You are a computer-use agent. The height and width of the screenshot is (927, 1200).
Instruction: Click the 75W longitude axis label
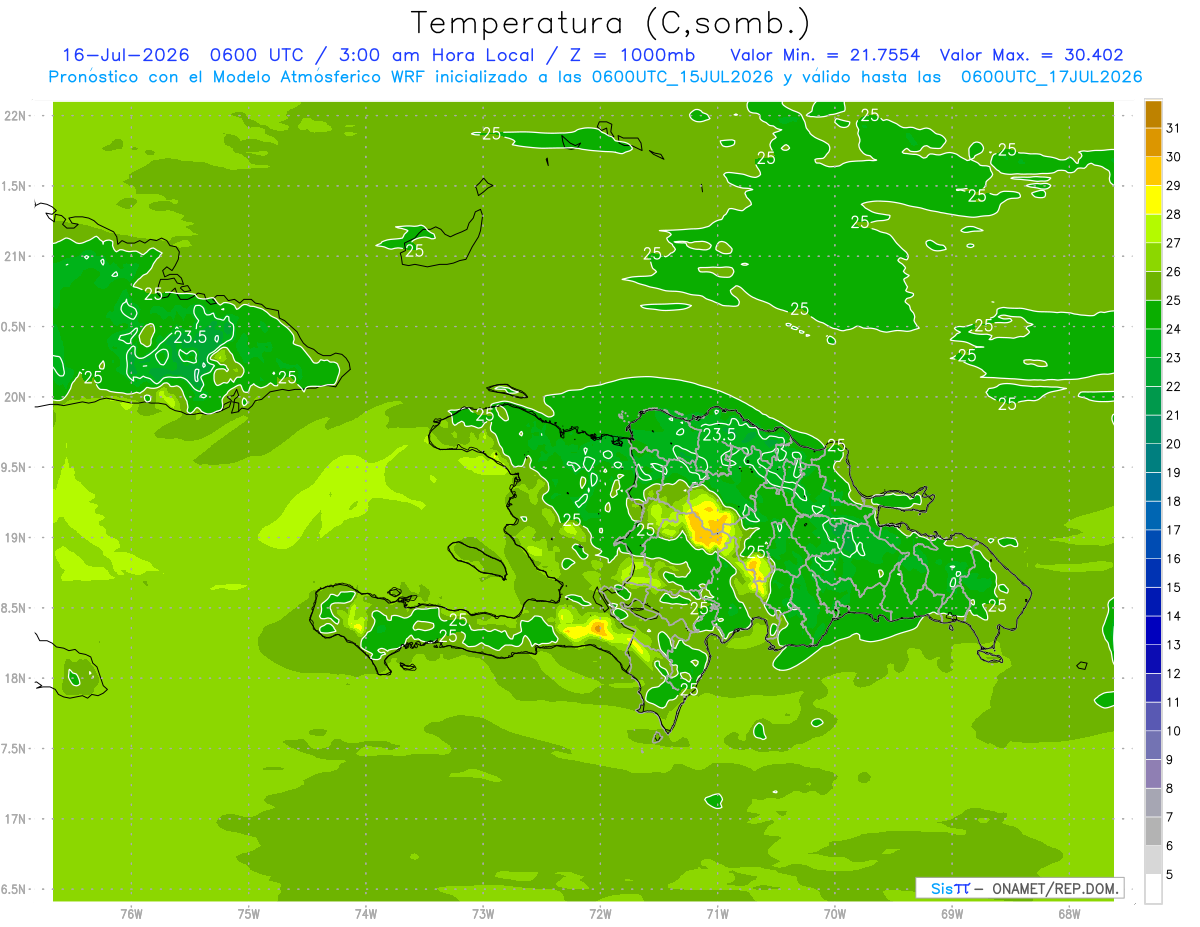pos(249,914)
